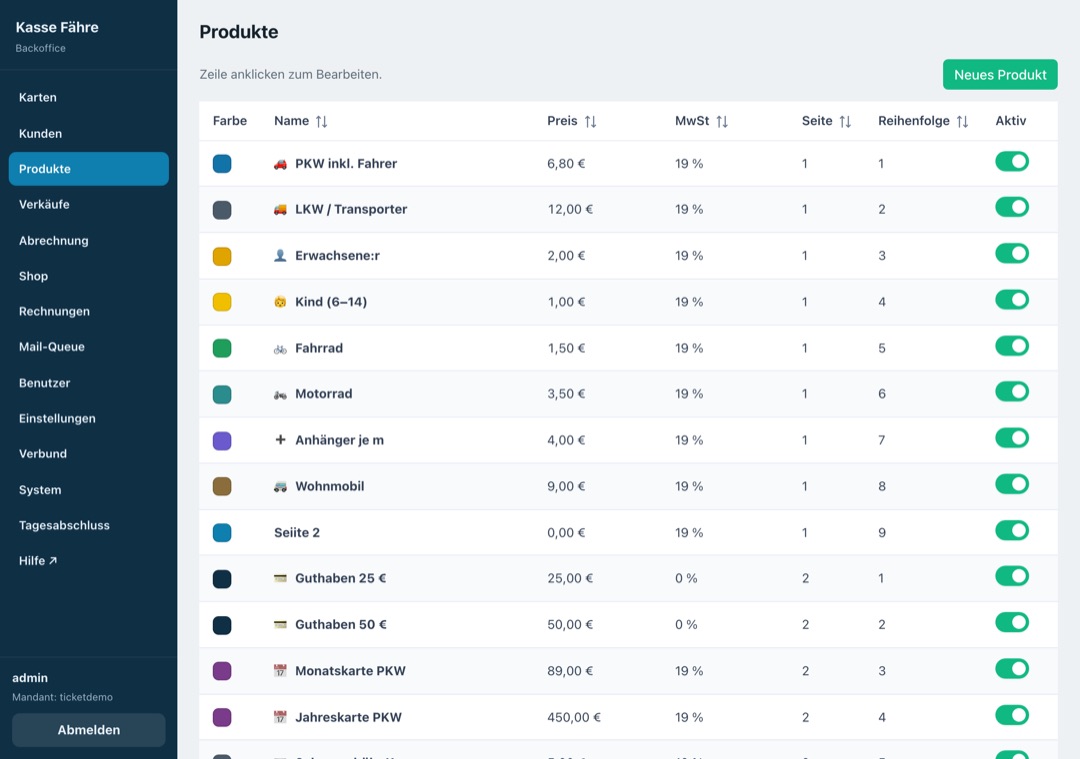Click the motorcycle icon beside Motorrad

pyautogui.click(x=280, y=394)
